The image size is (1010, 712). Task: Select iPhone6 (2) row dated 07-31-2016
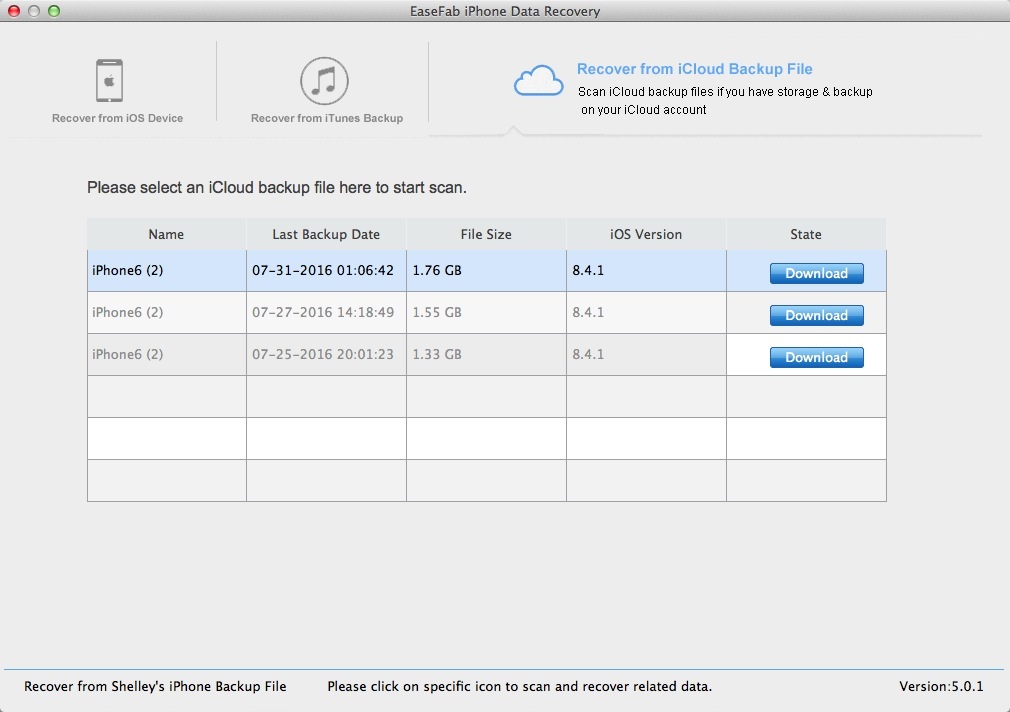pyautogui.click(x=486, y=271)
